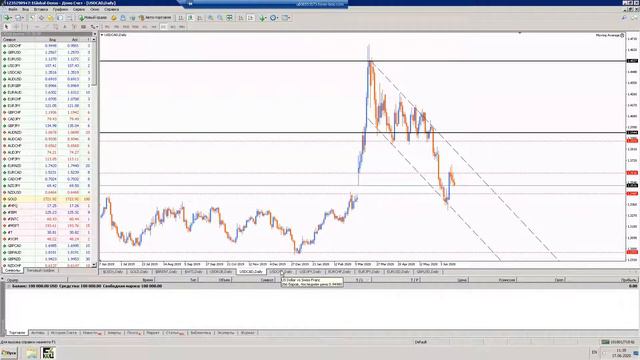
Task: Switch chart to bar chart type
Action: point(181,18)
